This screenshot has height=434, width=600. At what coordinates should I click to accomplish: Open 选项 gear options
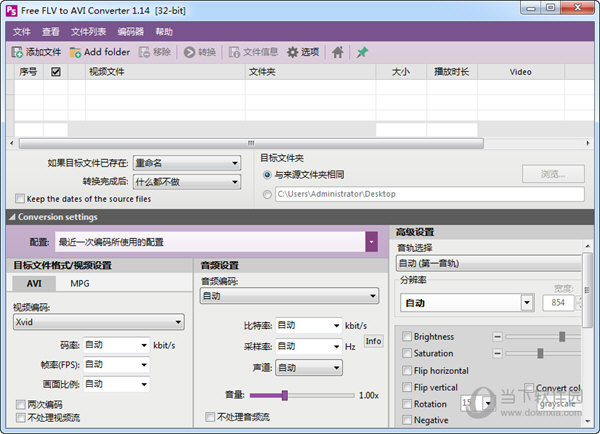tap(303, 52)
